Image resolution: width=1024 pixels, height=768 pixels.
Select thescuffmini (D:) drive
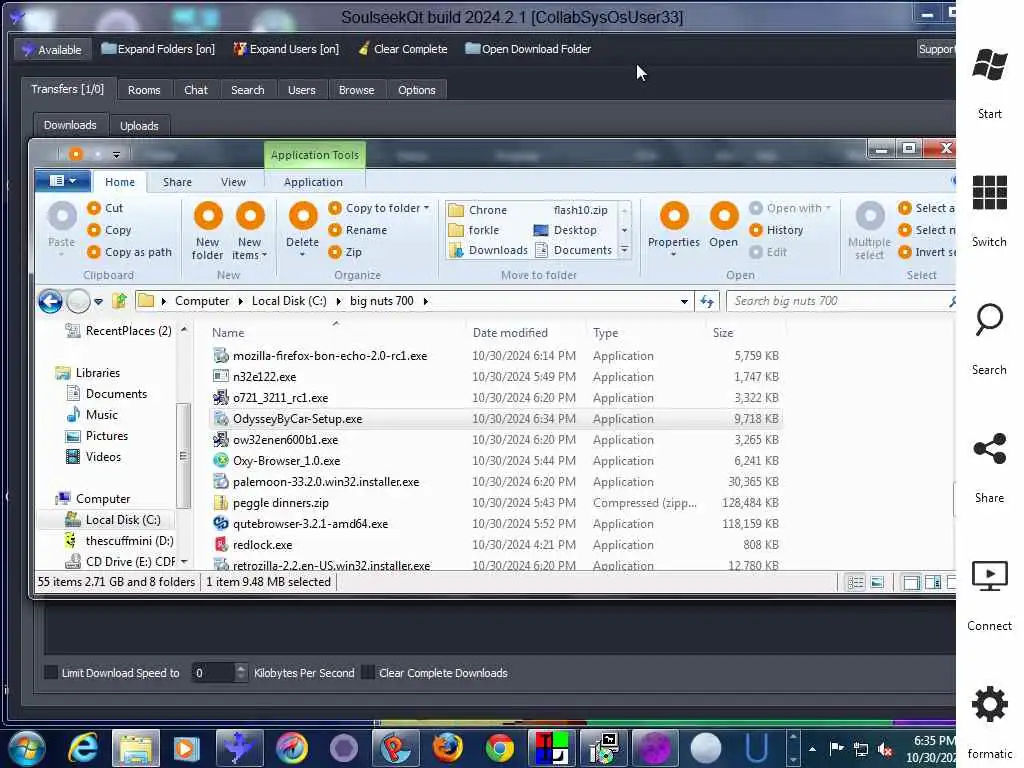[x=129, y=541]
